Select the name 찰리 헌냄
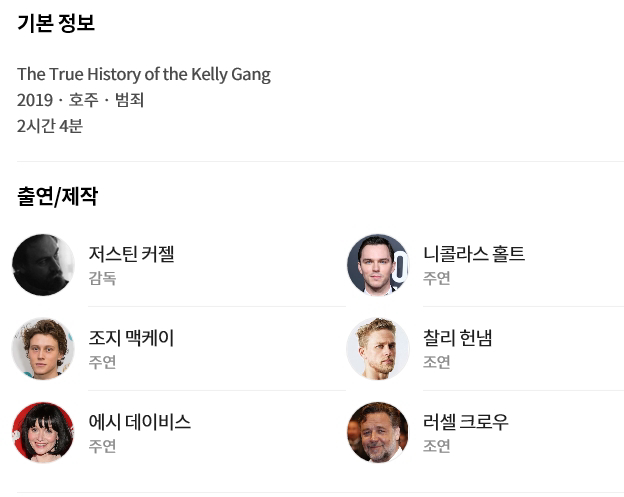This screenshot has height=497, width=624. tap(457, 338)
